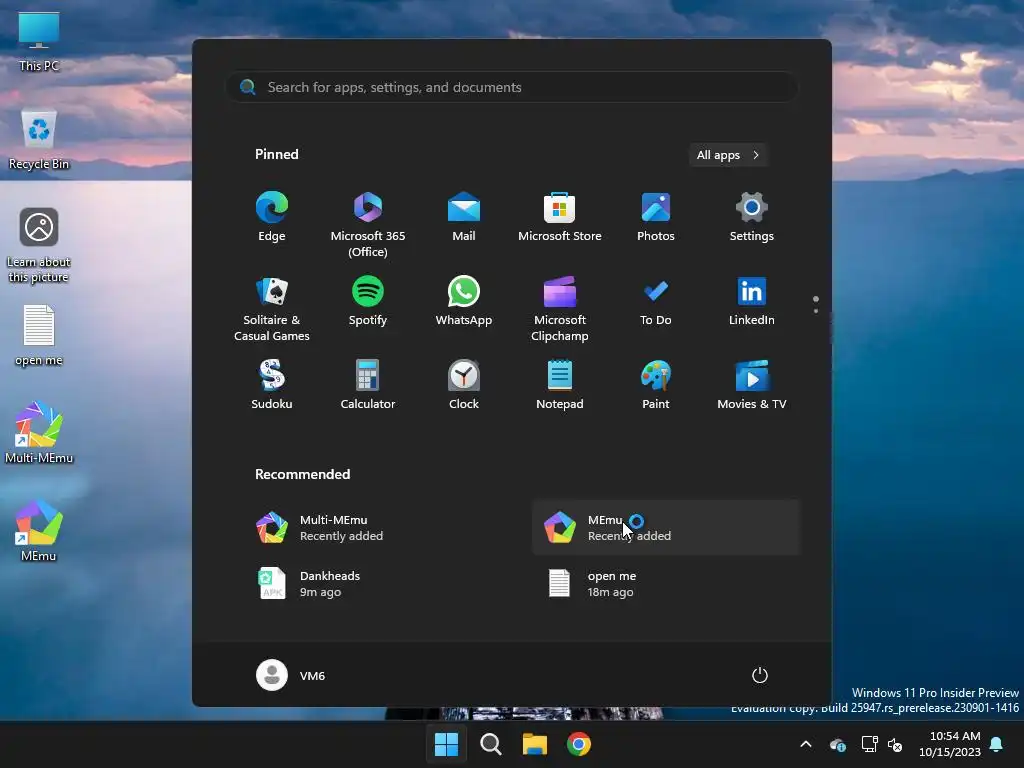Screen dimensions: 1024x768
Task: Click the Start menu search box
Action: [x=511, y=87]
